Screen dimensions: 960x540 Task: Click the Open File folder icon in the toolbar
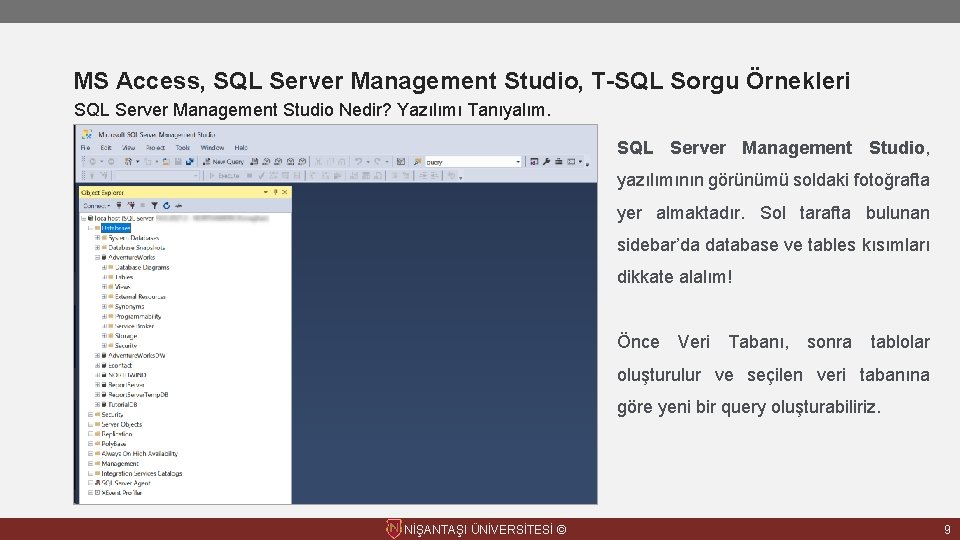[166, 162]
